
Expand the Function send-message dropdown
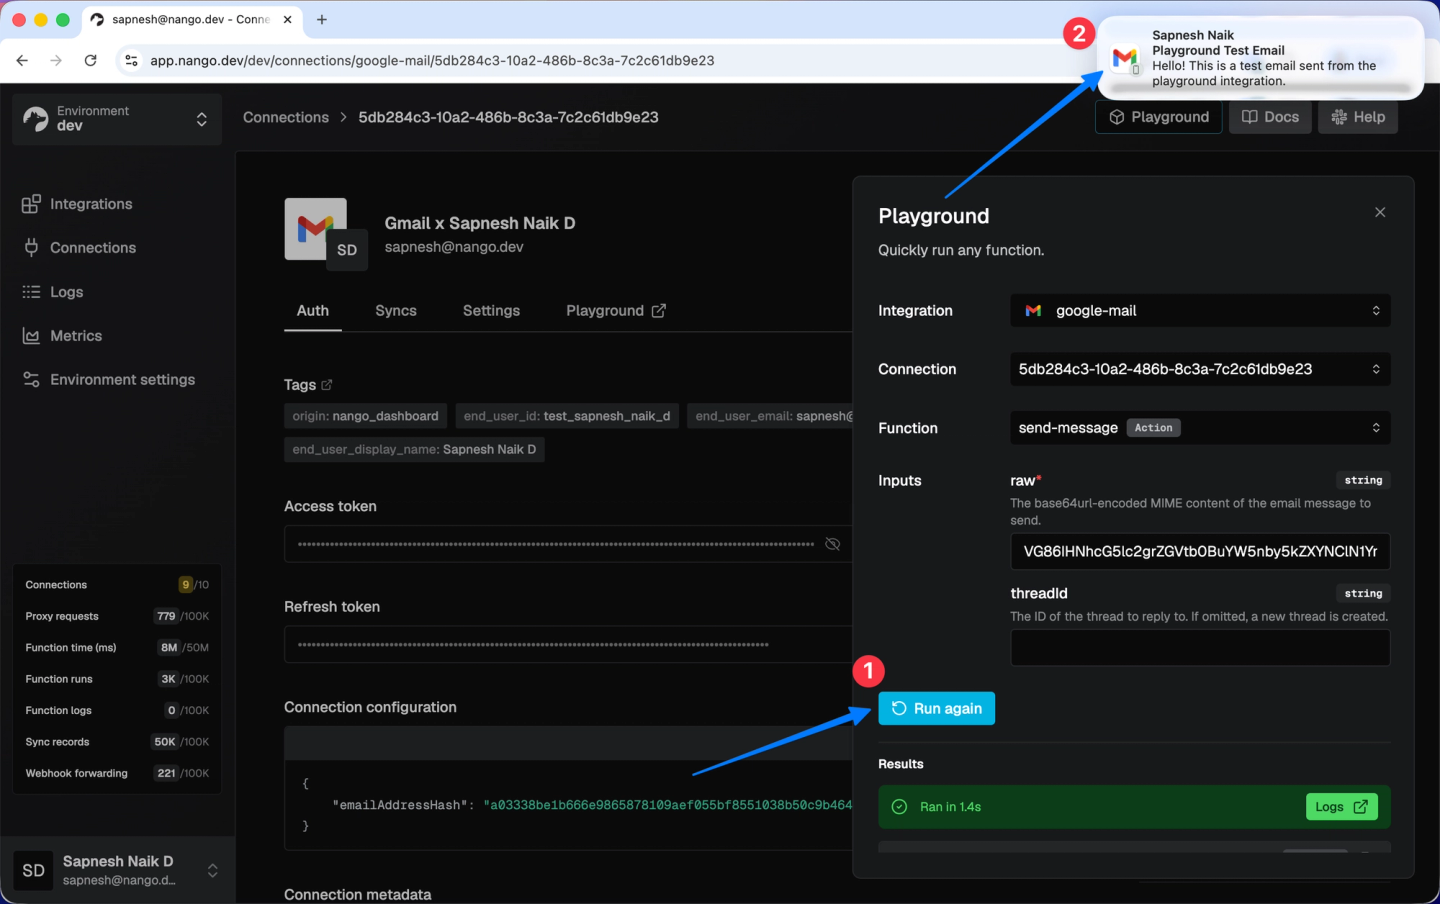(1200, 428)
